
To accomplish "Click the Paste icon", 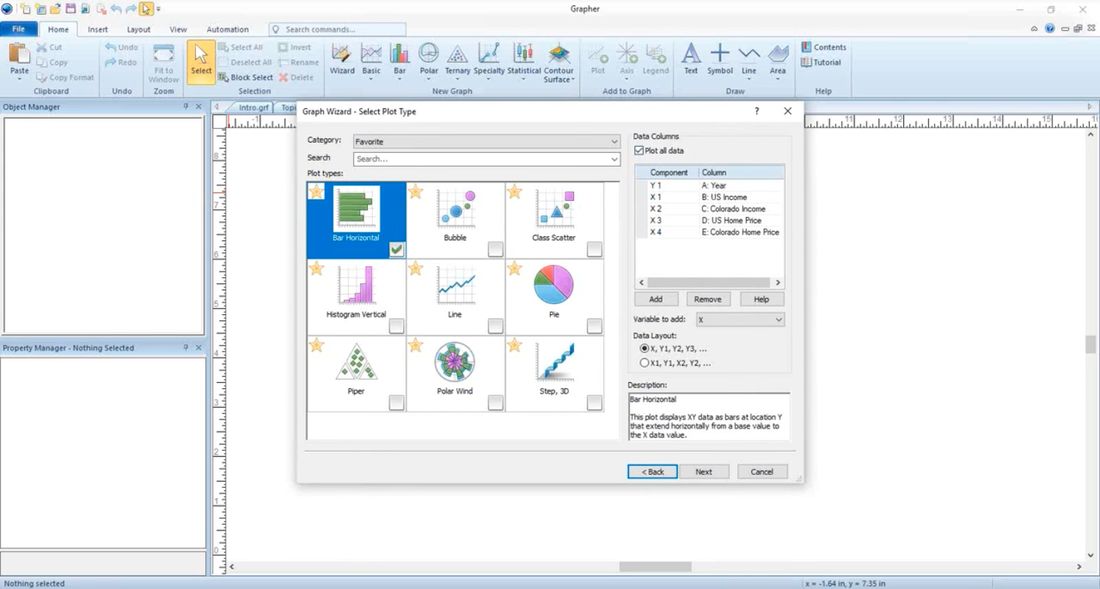I will pyautogui.click(x=20, y=53).
